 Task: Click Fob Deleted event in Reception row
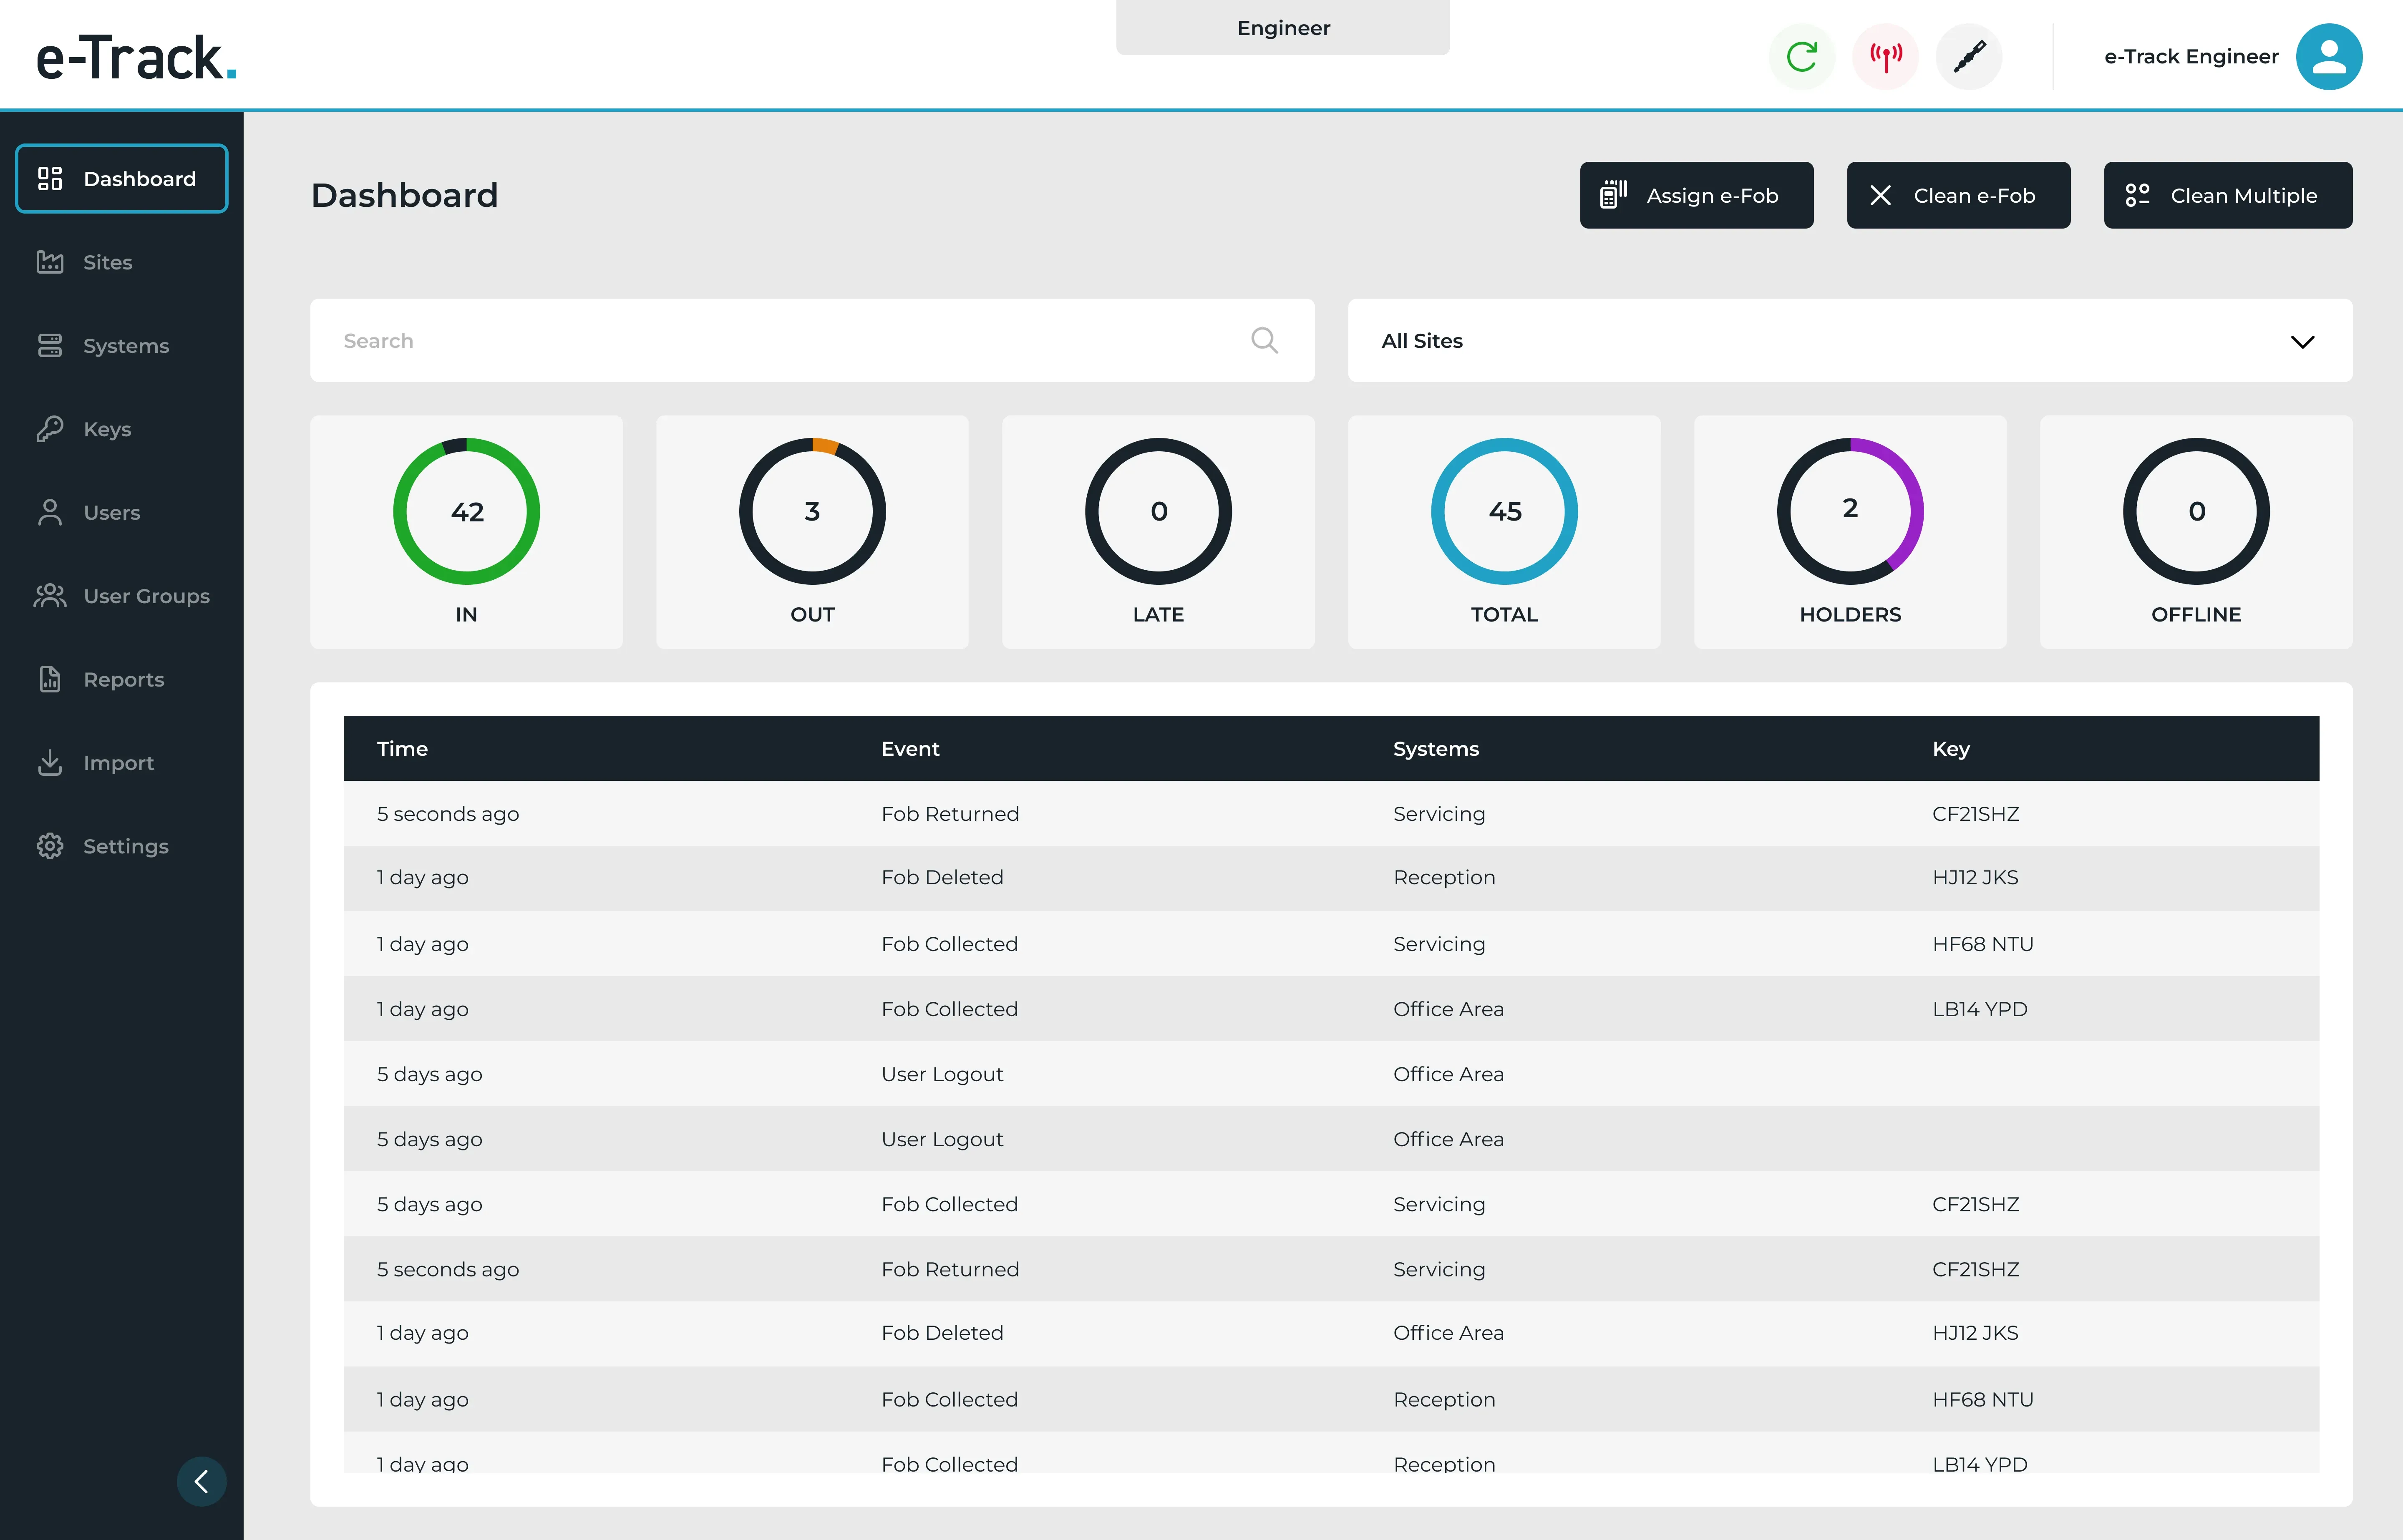942,877
